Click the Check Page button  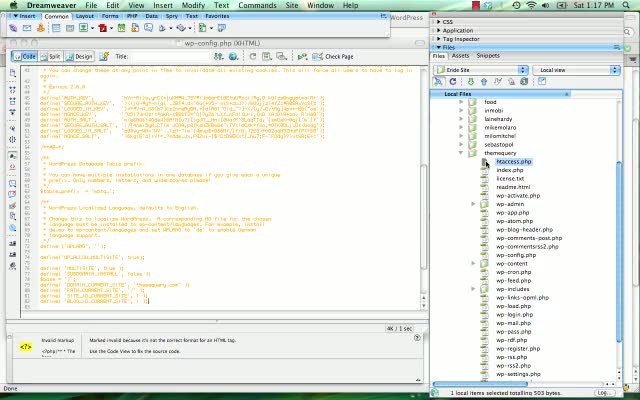pyautogui.click(x=333, y=57)
